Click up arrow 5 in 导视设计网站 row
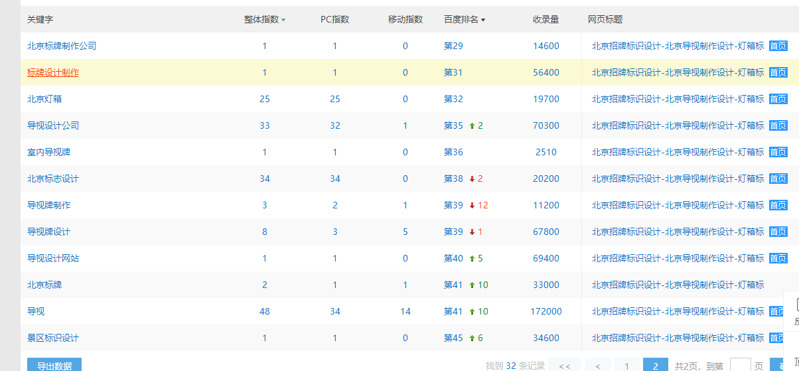 [x=476, y=258]
